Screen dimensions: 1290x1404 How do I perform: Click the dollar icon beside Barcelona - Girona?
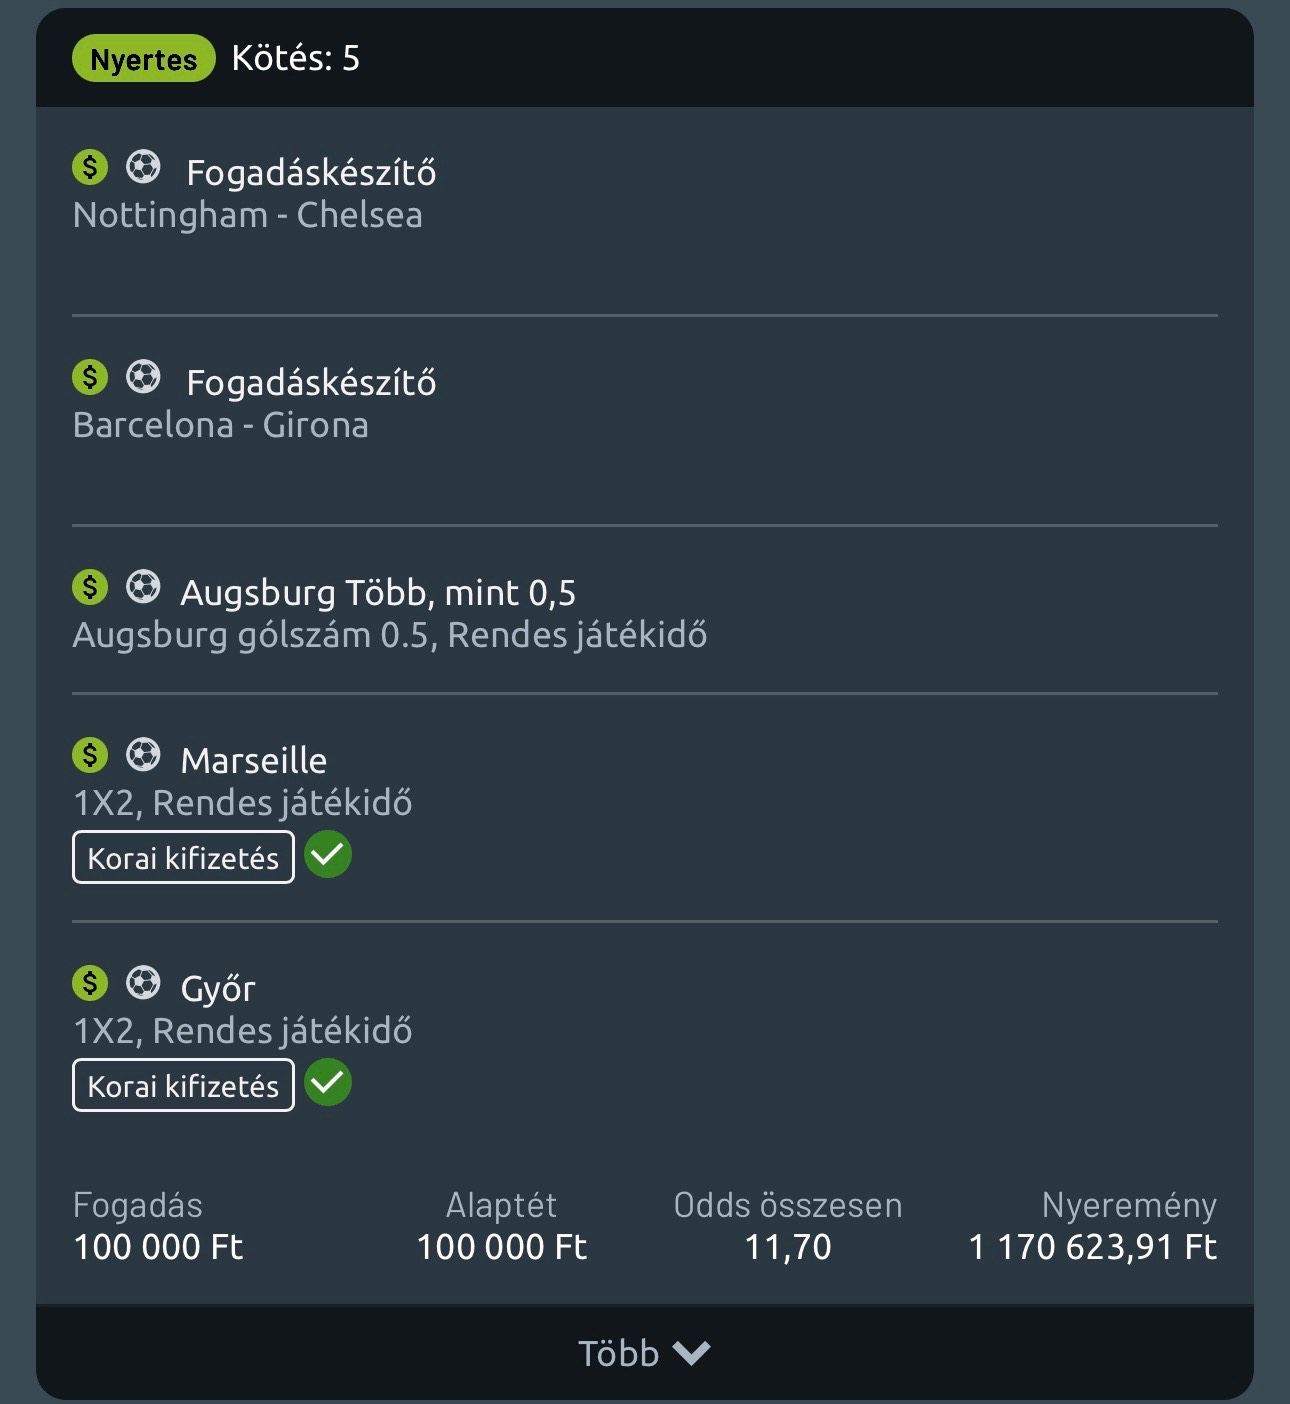pos(90,377)
